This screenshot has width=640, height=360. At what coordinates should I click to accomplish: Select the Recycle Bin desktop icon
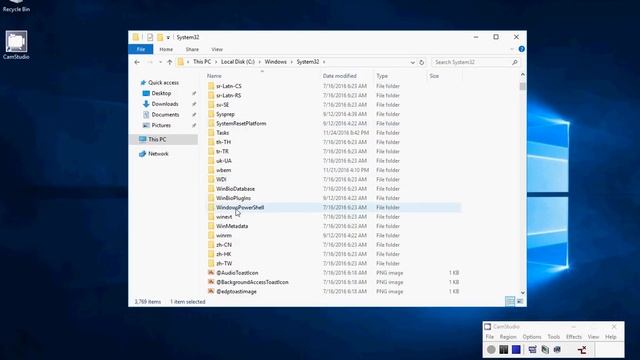pyautogui.click(x=16, y=5)
